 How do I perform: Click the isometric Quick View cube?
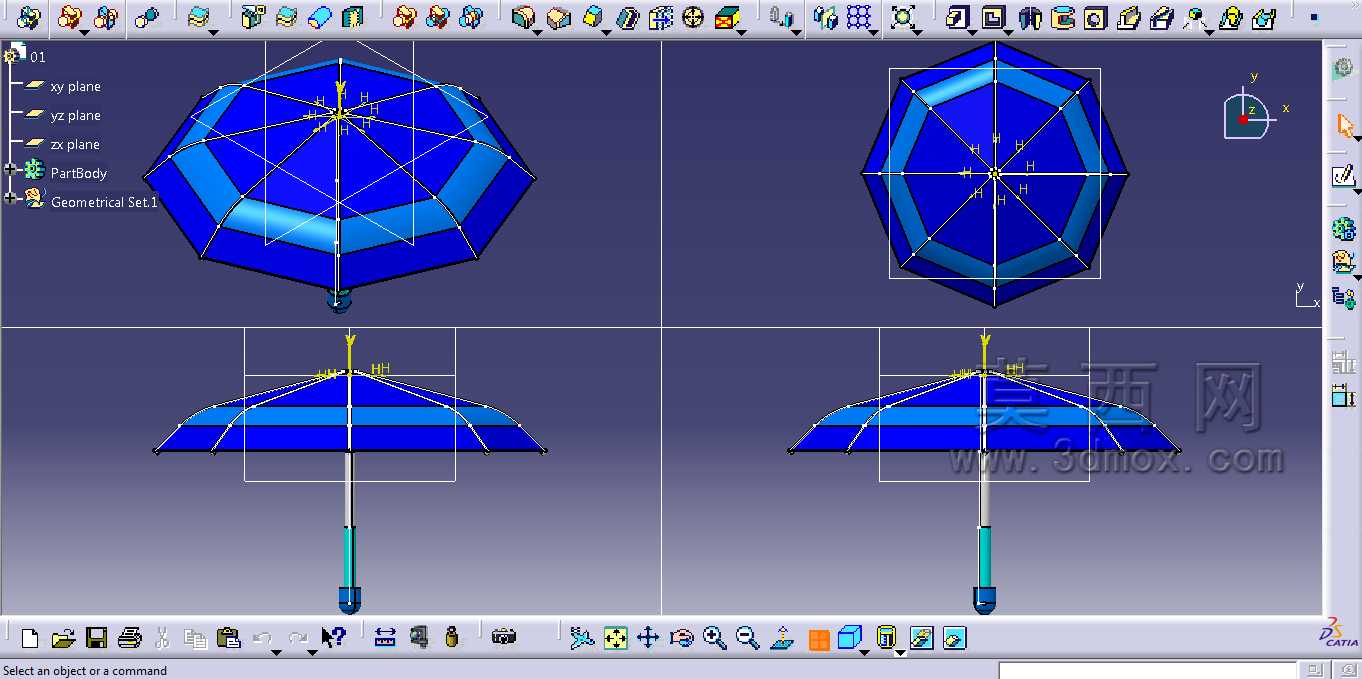pyautogui.click(x=849, y=637)
